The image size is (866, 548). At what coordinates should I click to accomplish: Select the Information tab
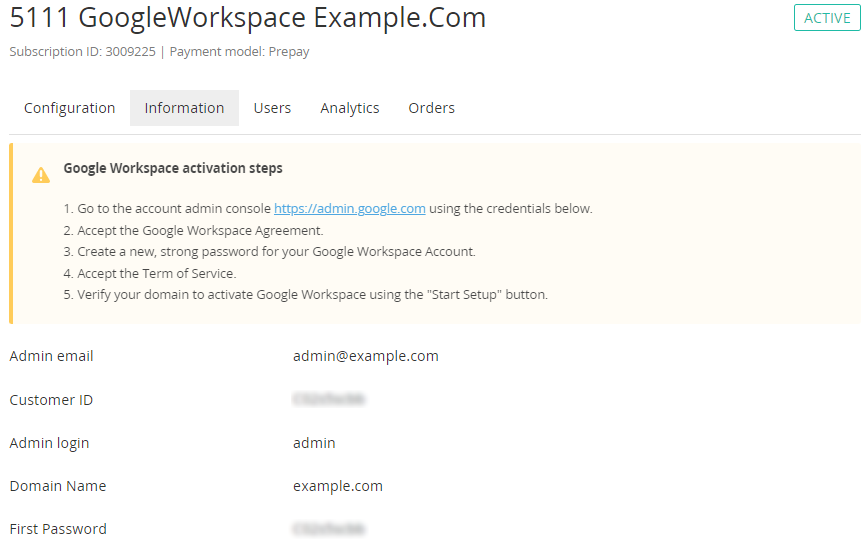[184, 108]
